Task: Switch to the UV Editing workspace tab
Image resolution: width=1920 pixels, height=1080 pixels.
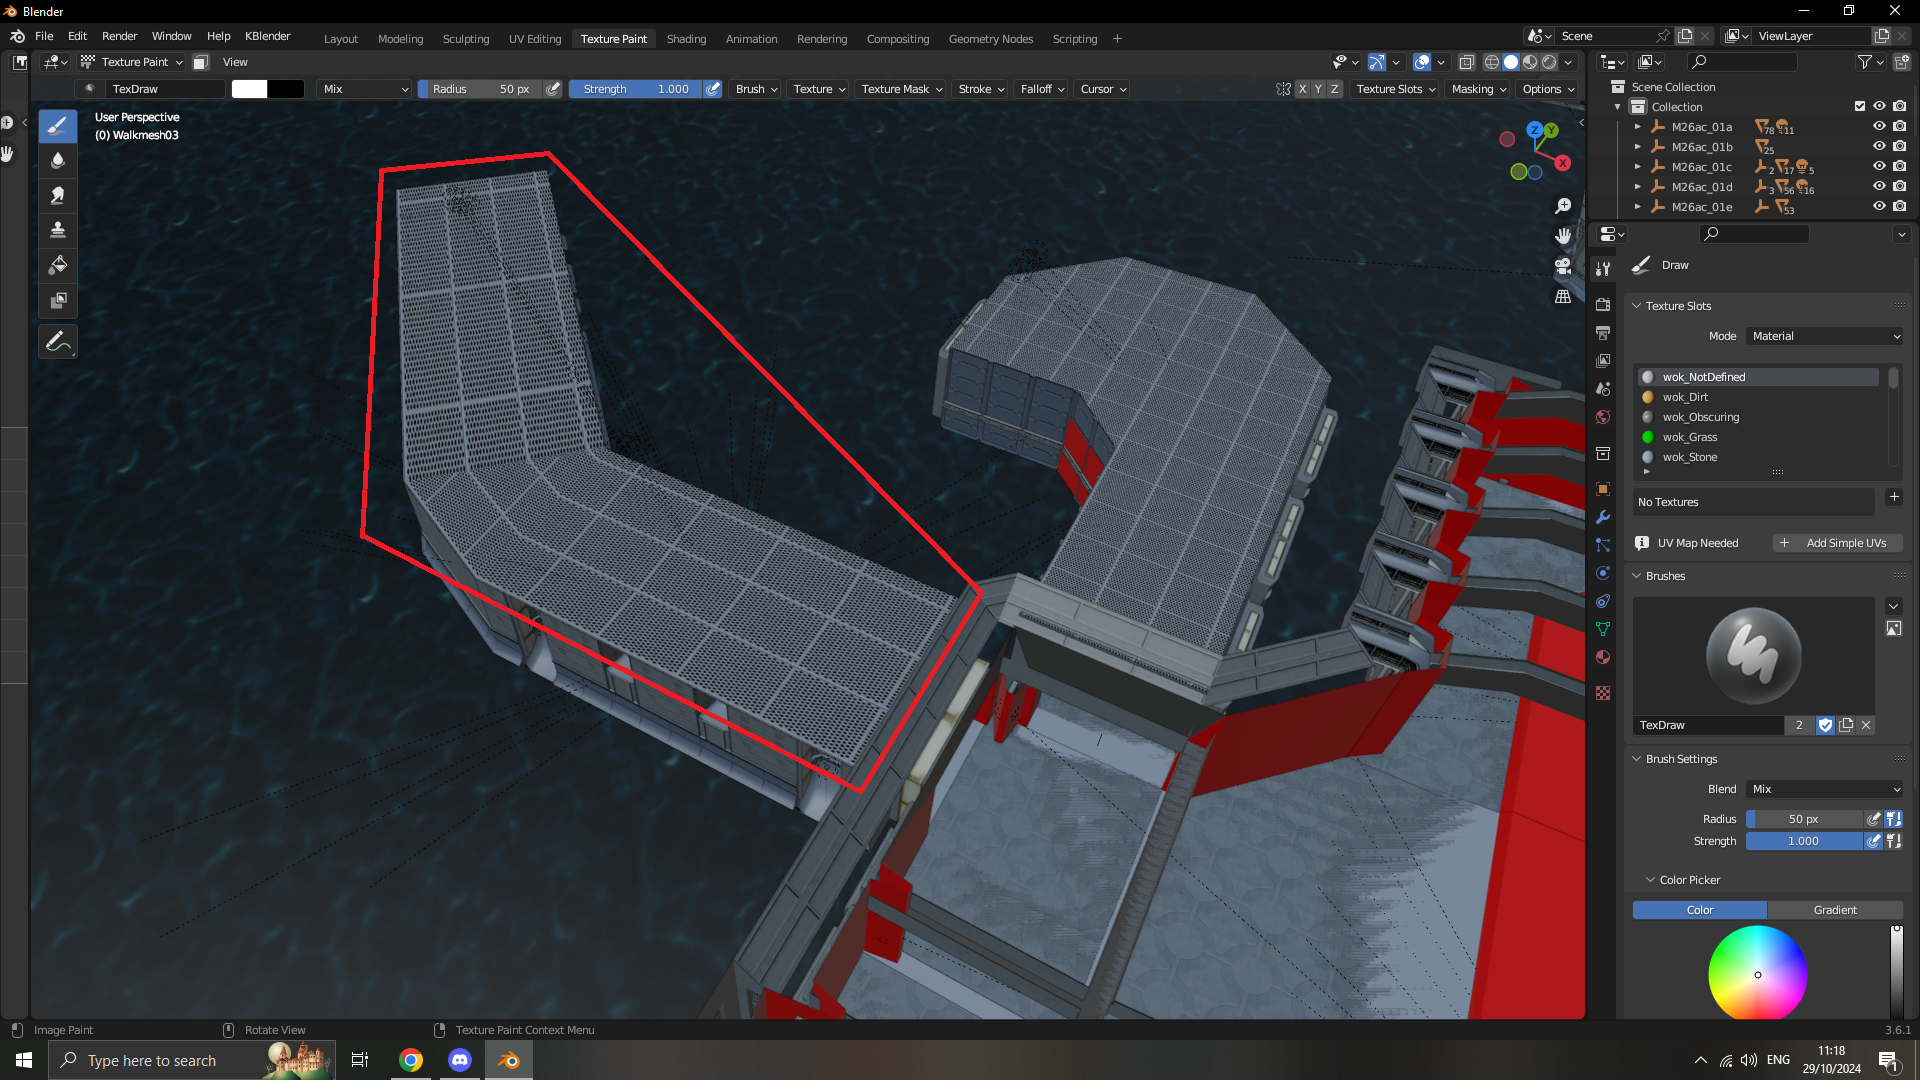Action: coord(535,39)
